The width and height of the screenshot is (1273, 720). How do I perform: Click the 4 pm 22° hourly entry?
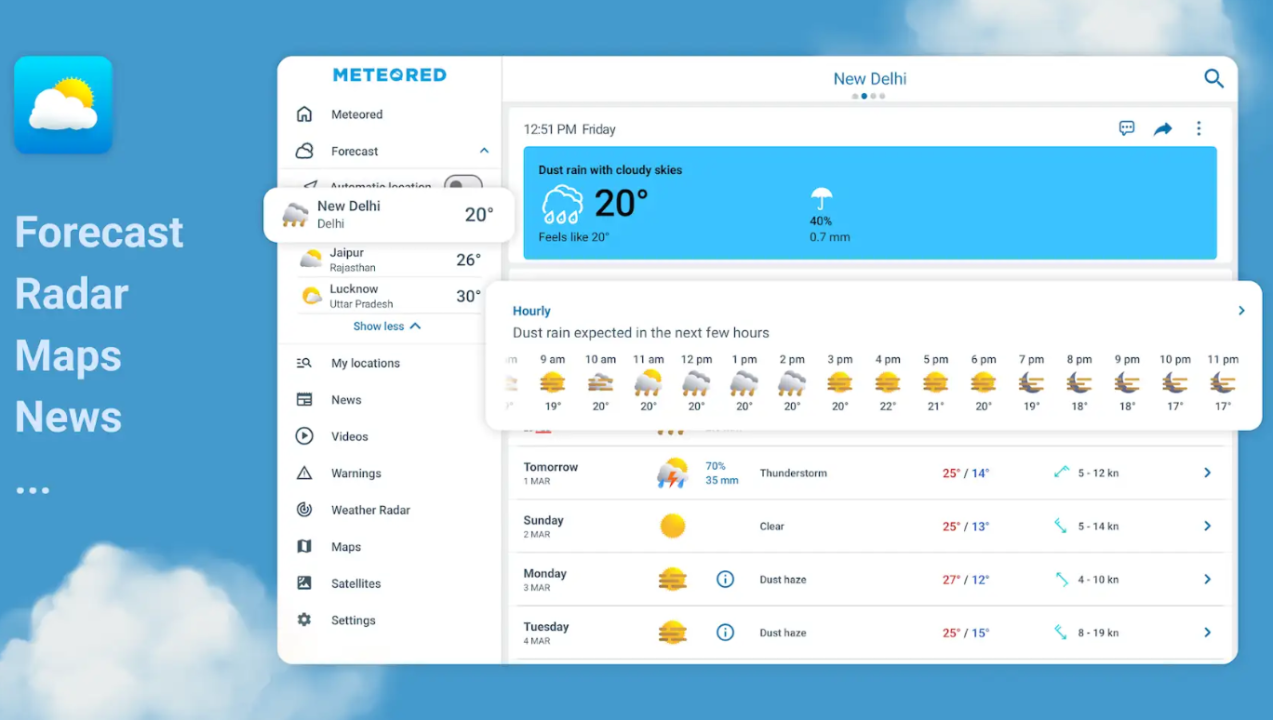[x=887, y=384]
